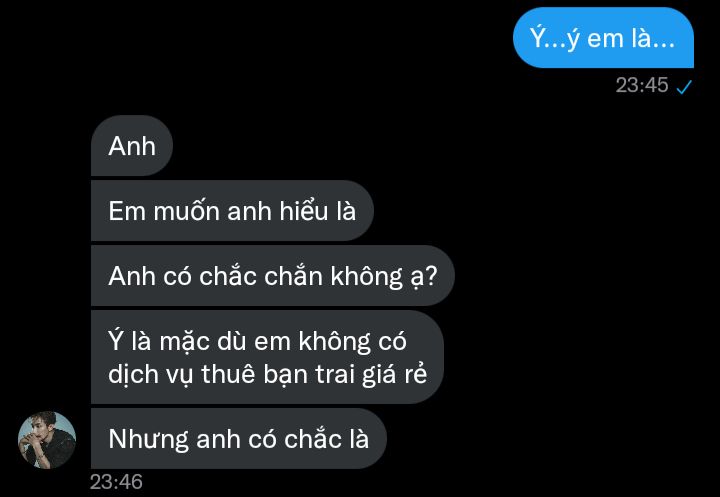Click the question mark after "không ạ"
This screenshot has height=497, width=720.
431,276
